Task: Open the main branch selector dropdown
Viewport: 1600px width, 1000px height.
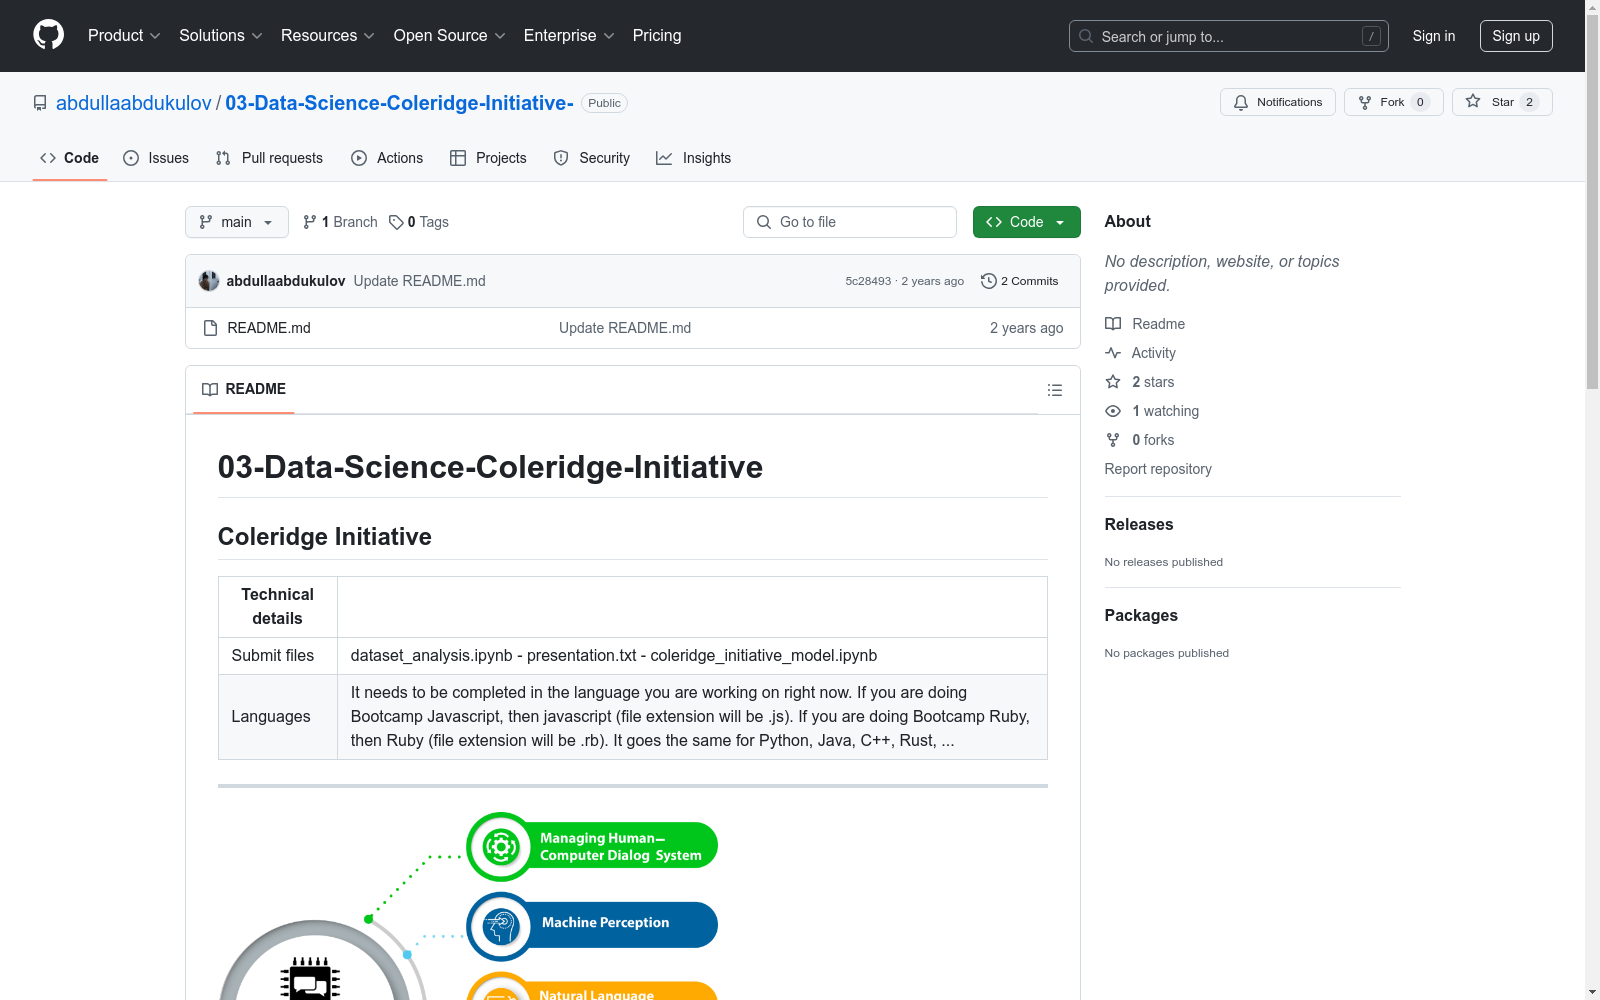Action: click(237, 222)
